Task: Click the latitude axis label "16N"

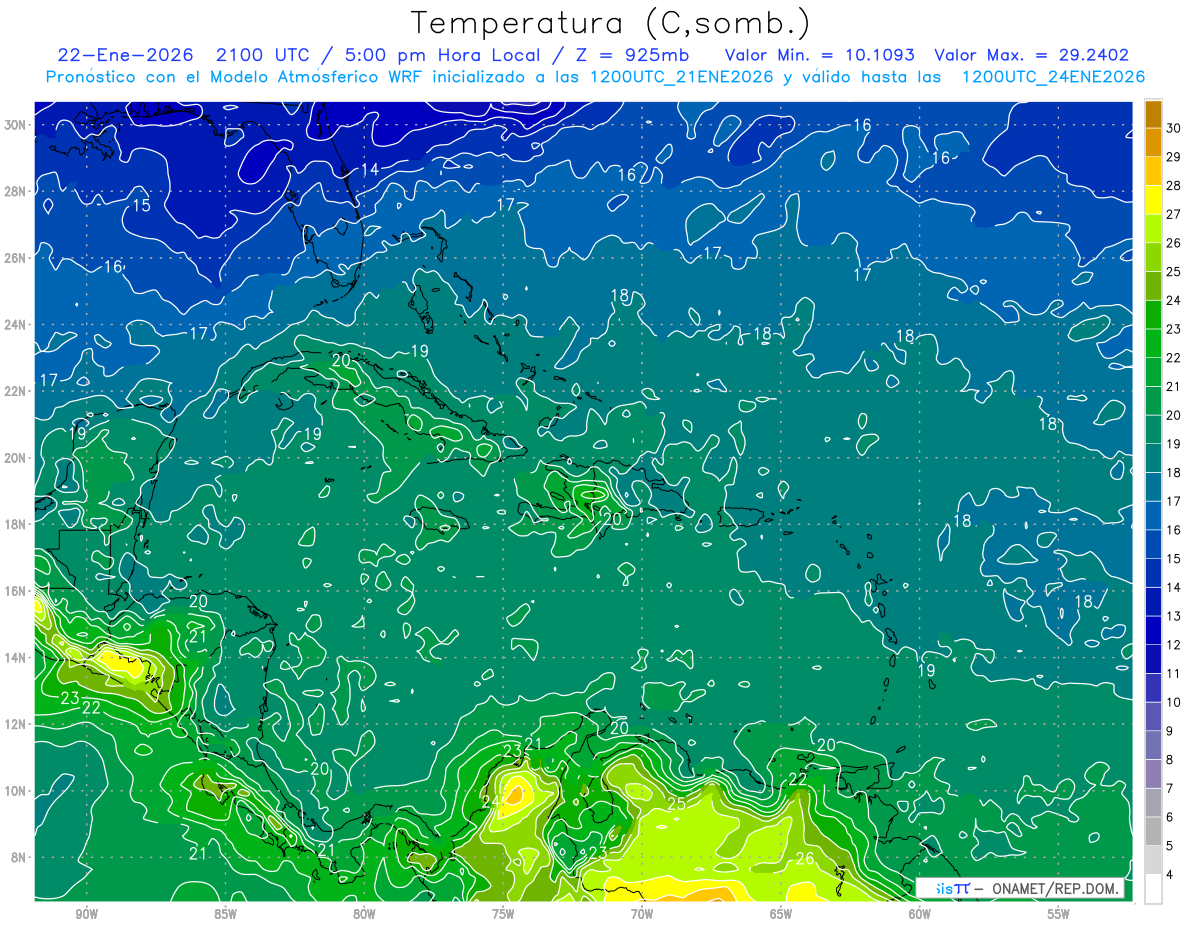Action: [16, 590]
